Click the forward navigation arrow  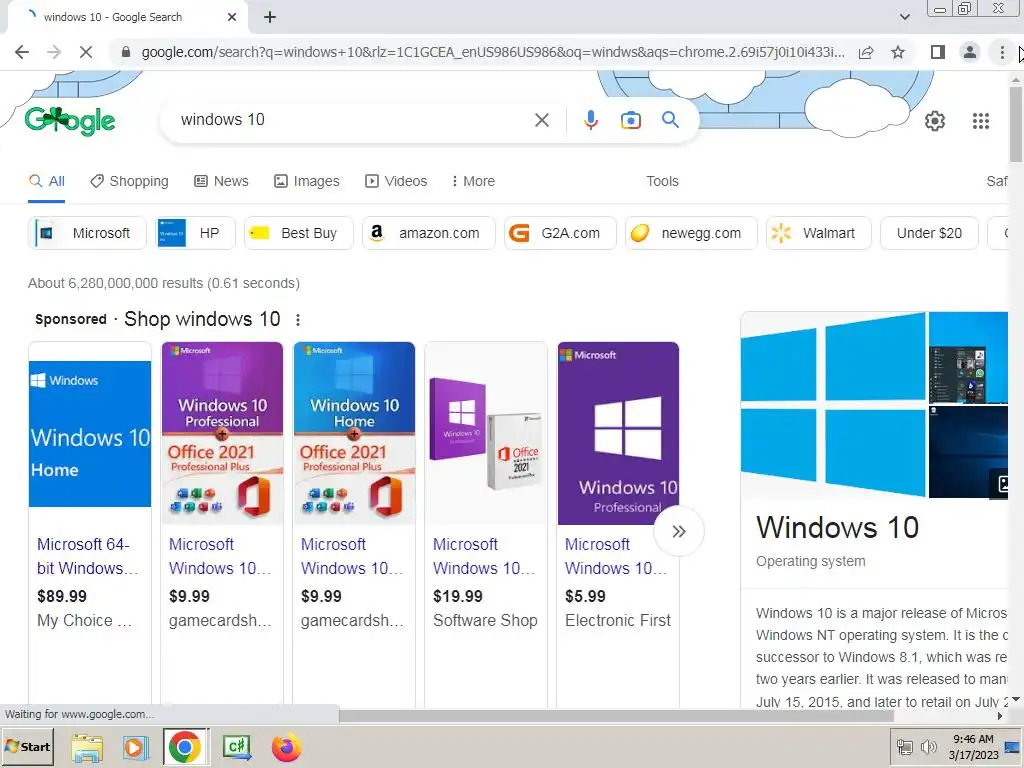point(54,52)
